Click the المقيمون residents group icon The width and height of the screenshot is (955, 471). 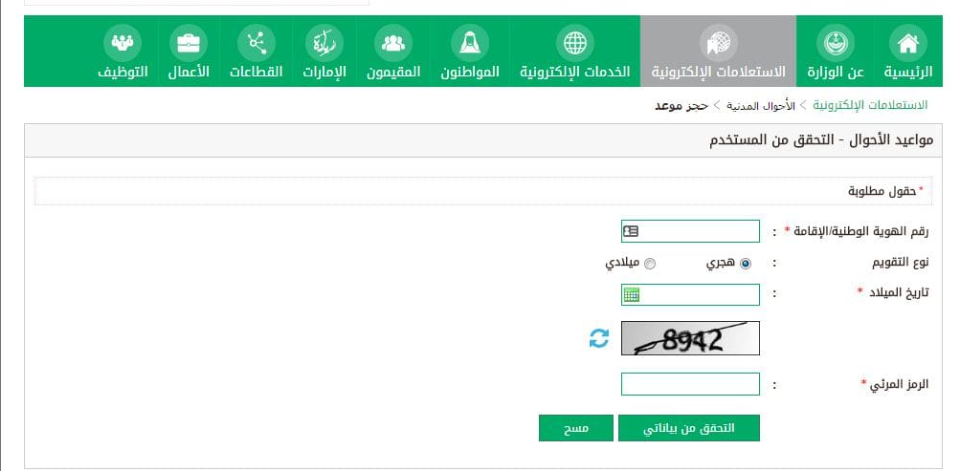click(x=393, y=43)
